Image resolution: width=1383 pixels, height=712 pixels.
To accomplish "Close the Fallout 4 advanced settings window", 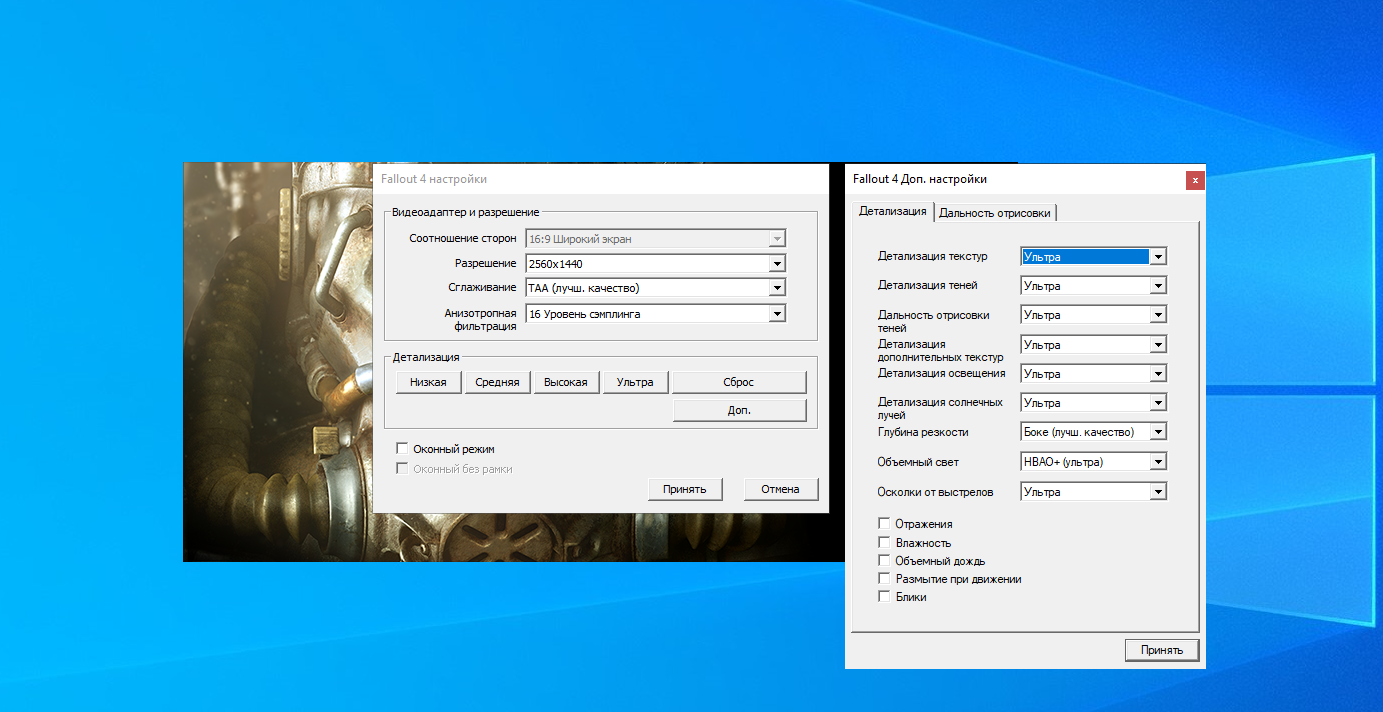I will (1194, 180).
